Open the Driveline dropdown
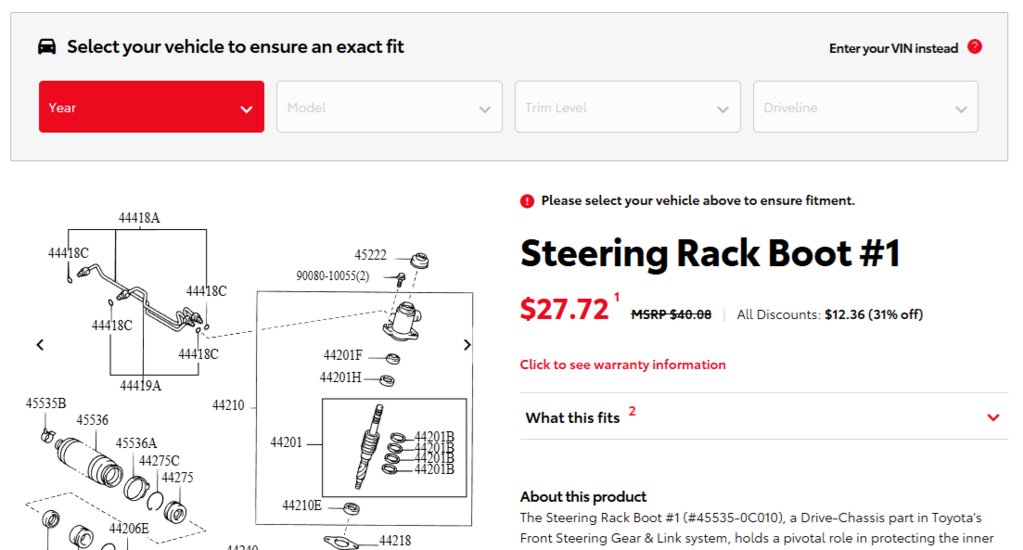This screenshot has height=550, width=1023. [x=866, y=107]
